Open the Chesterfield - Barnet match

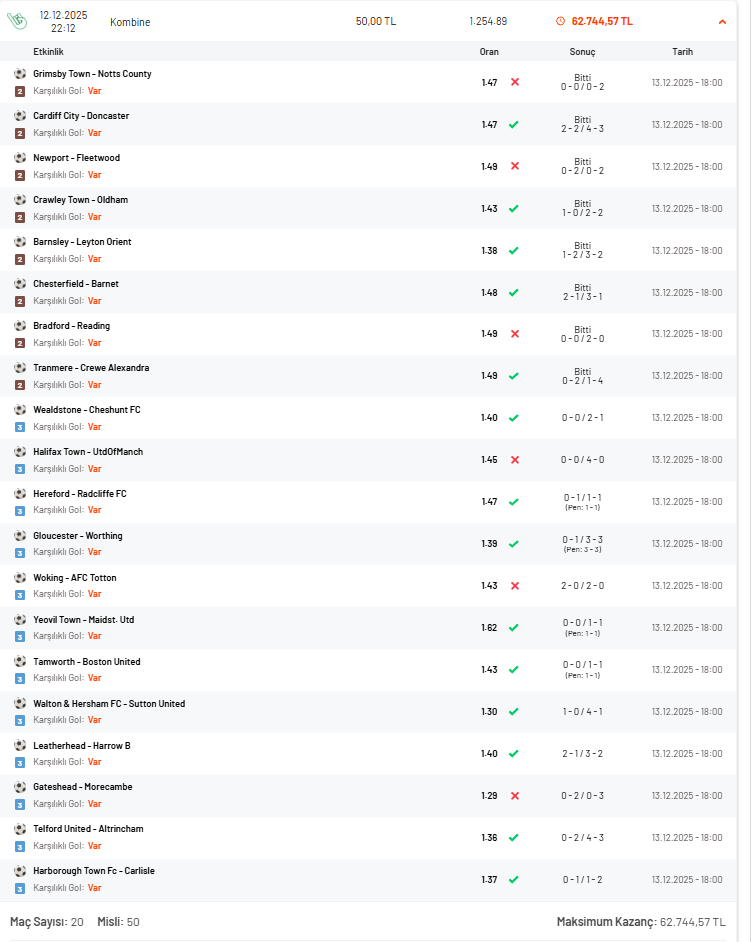76,284
